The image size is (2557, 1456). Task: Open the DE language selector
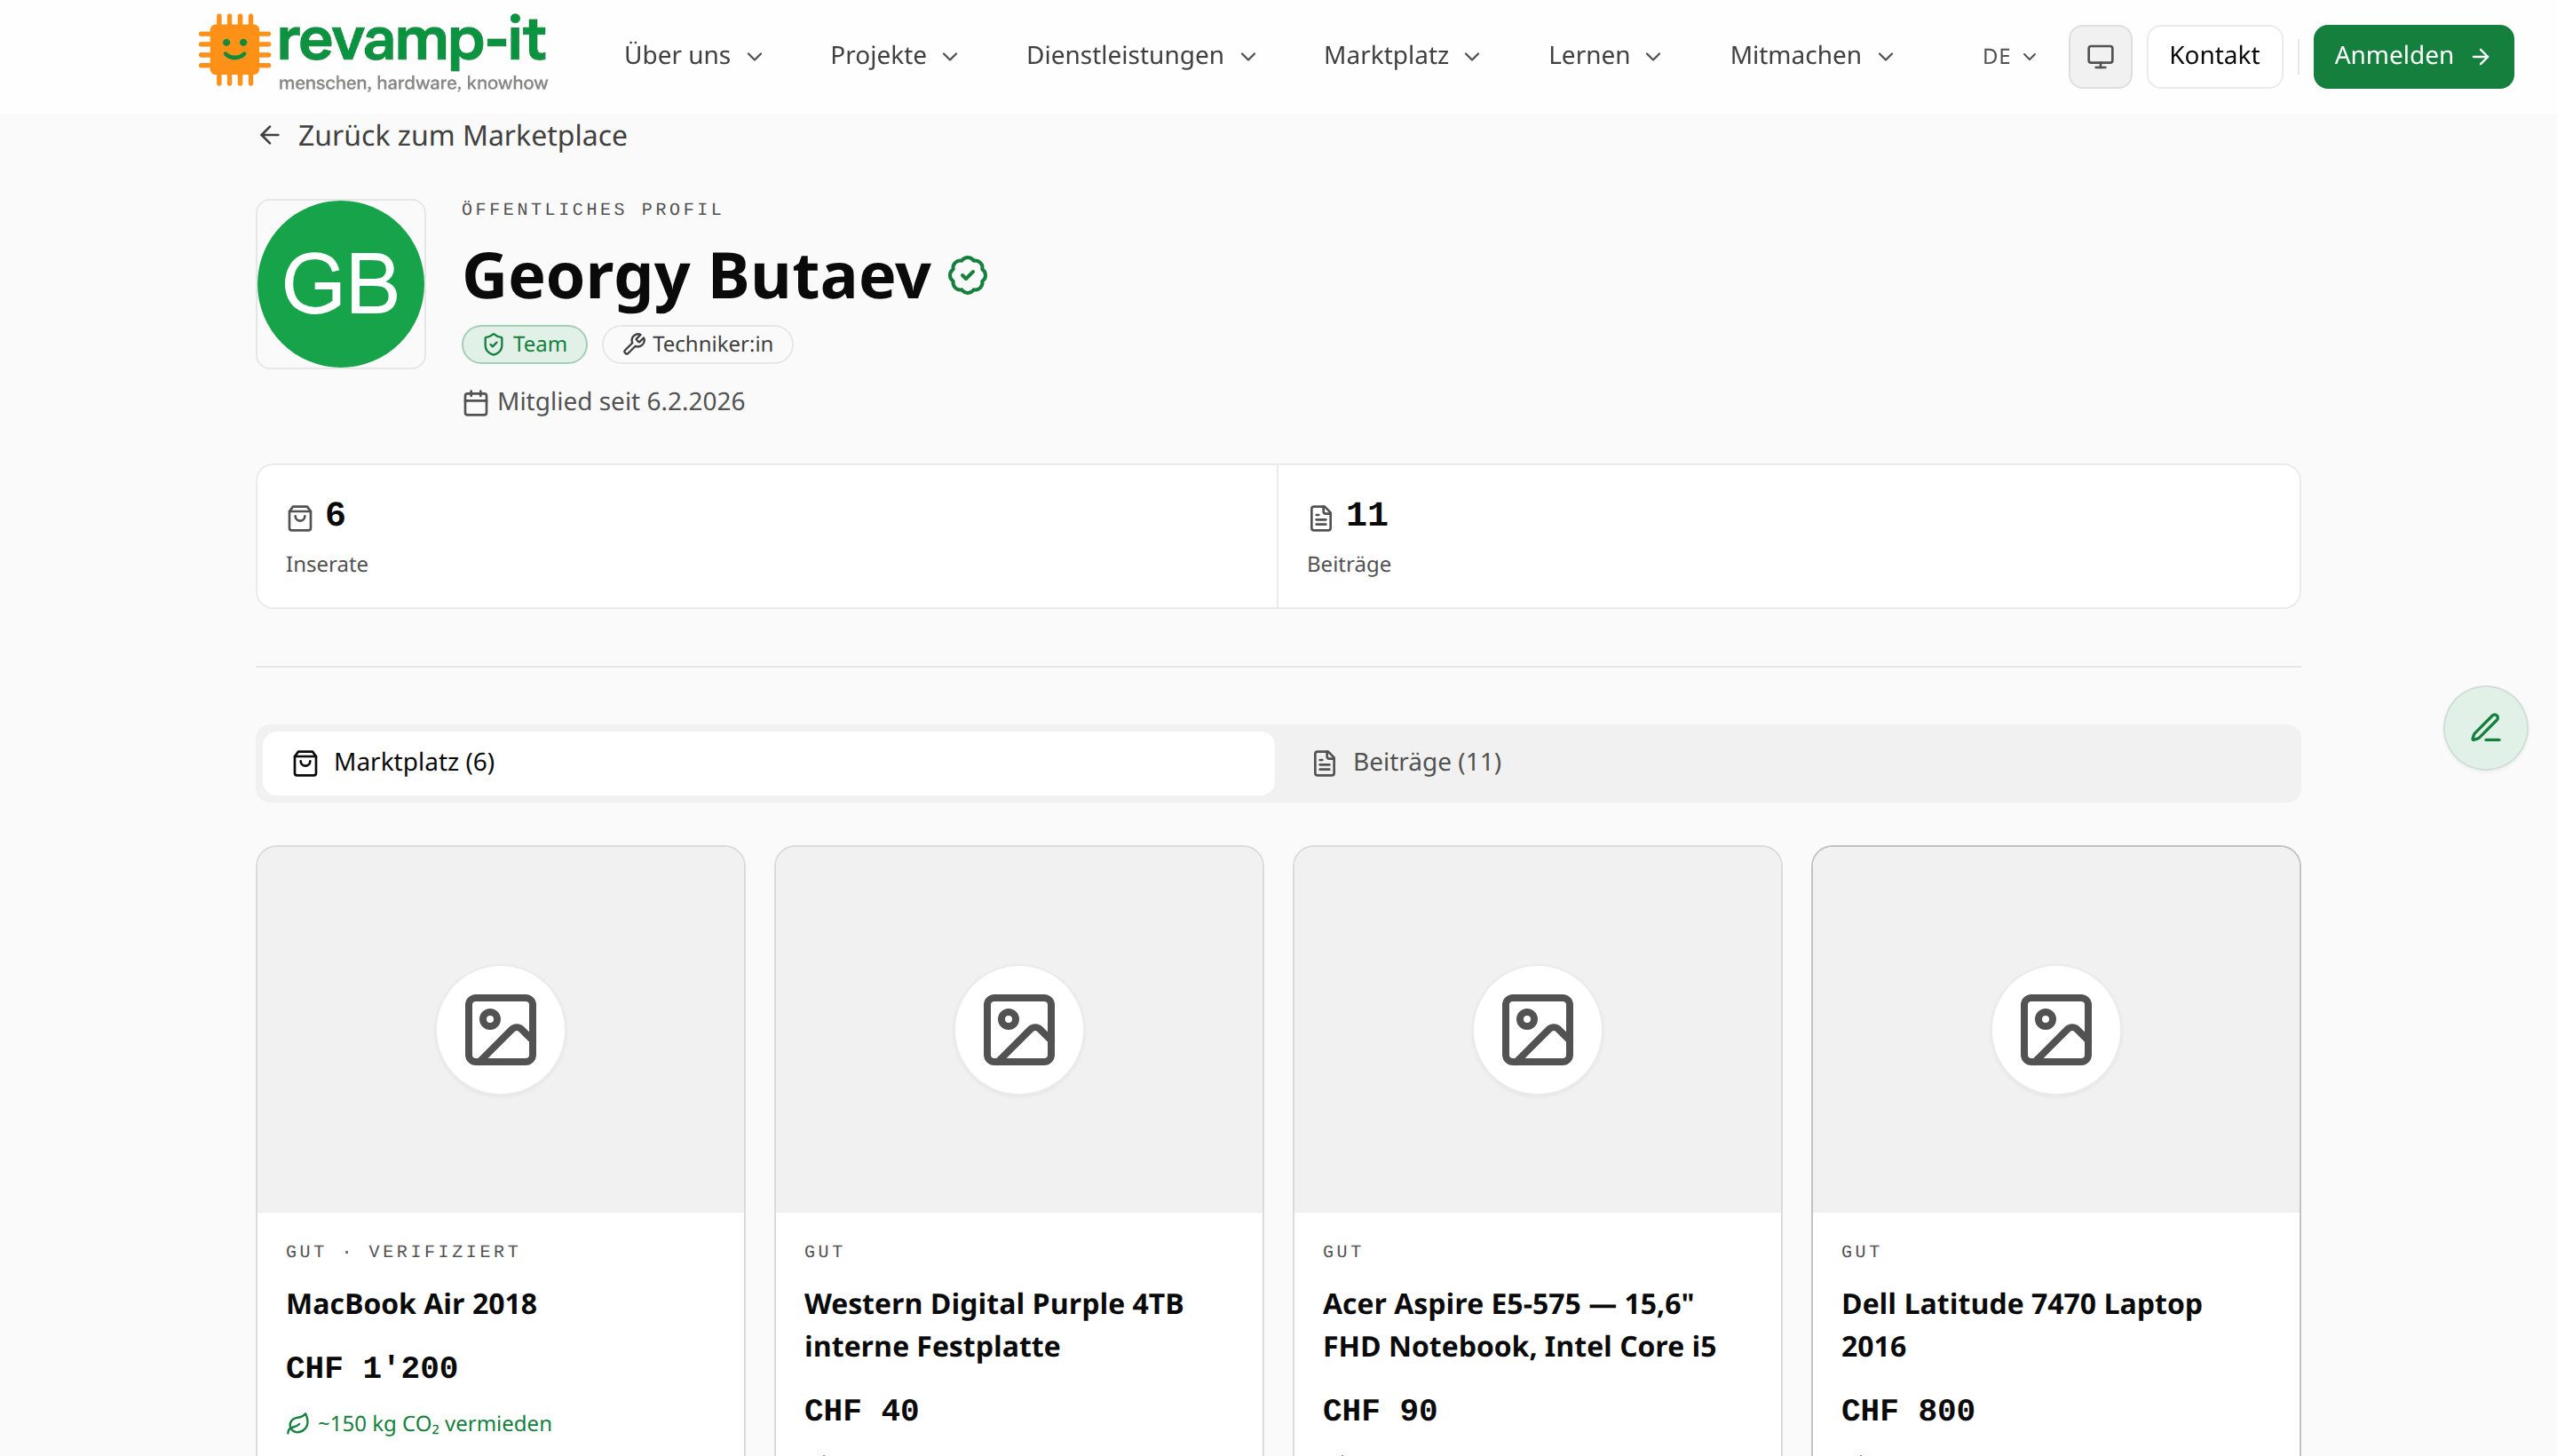click(x=2010, y=56)
